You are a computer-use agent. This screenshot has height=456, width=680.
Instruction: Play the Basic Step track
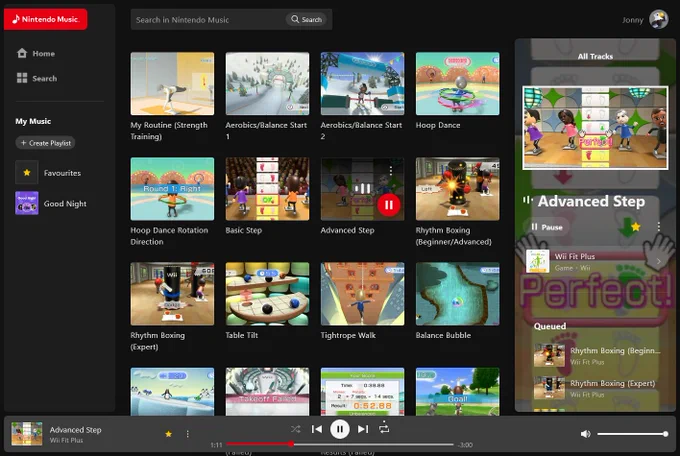(x=267, y=189)
